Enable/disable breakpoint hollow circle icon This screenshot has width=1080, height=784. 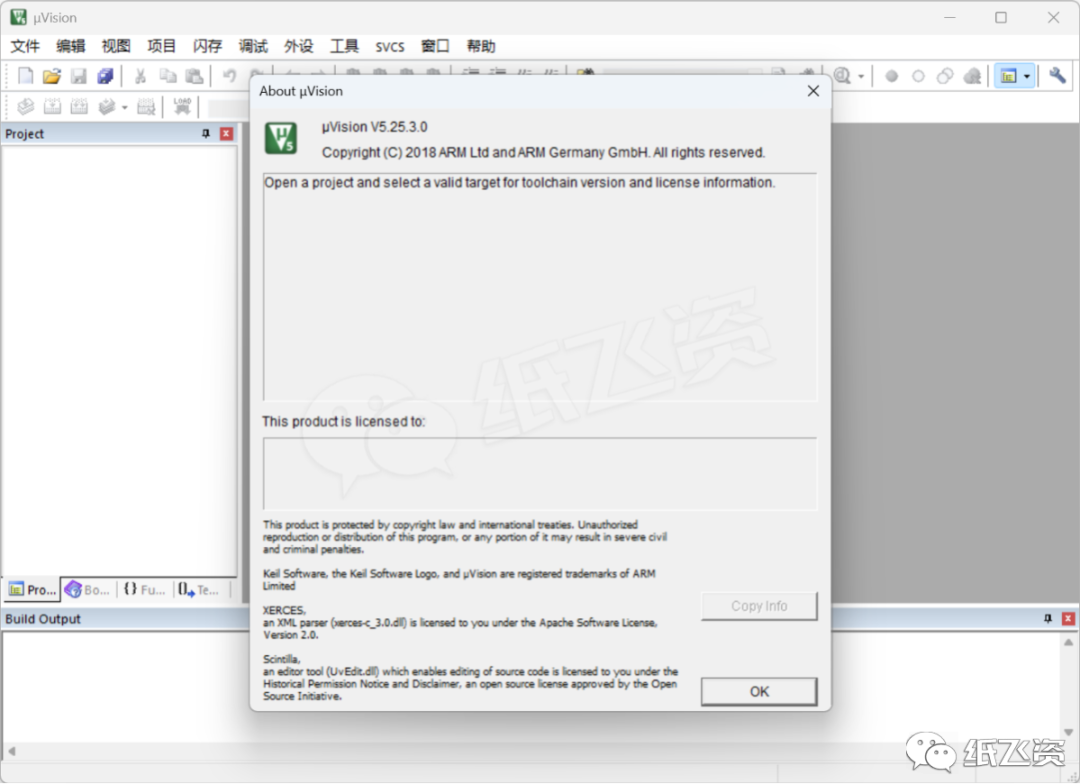[918, 76]
